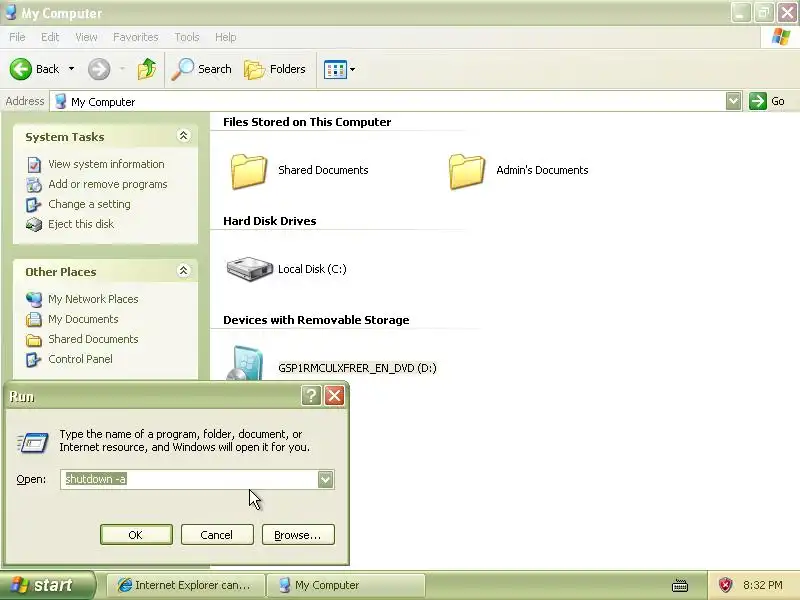800x600 pixels.
Task: Open the Shared Documents folder icon
Action: [x=248, y=171]
